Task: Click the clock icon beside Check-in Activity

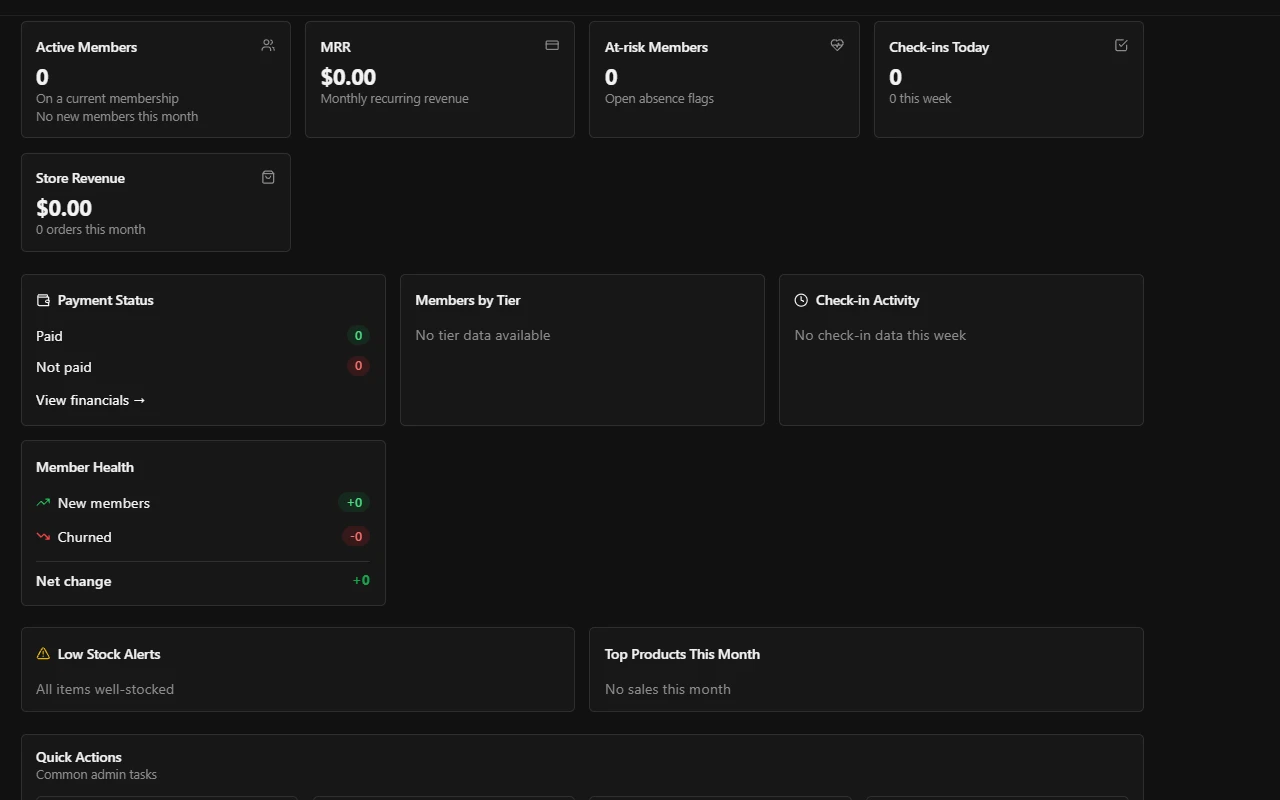Action: [x=801, y=300]
